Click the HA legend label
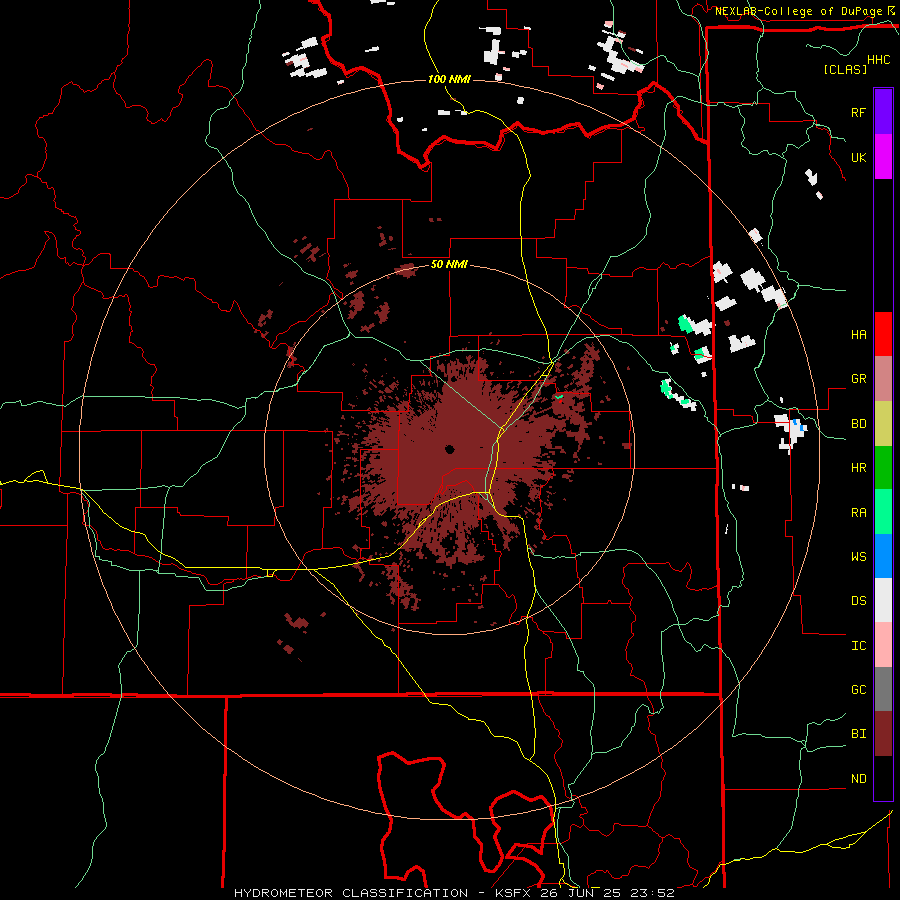 (x=858, y=335)
